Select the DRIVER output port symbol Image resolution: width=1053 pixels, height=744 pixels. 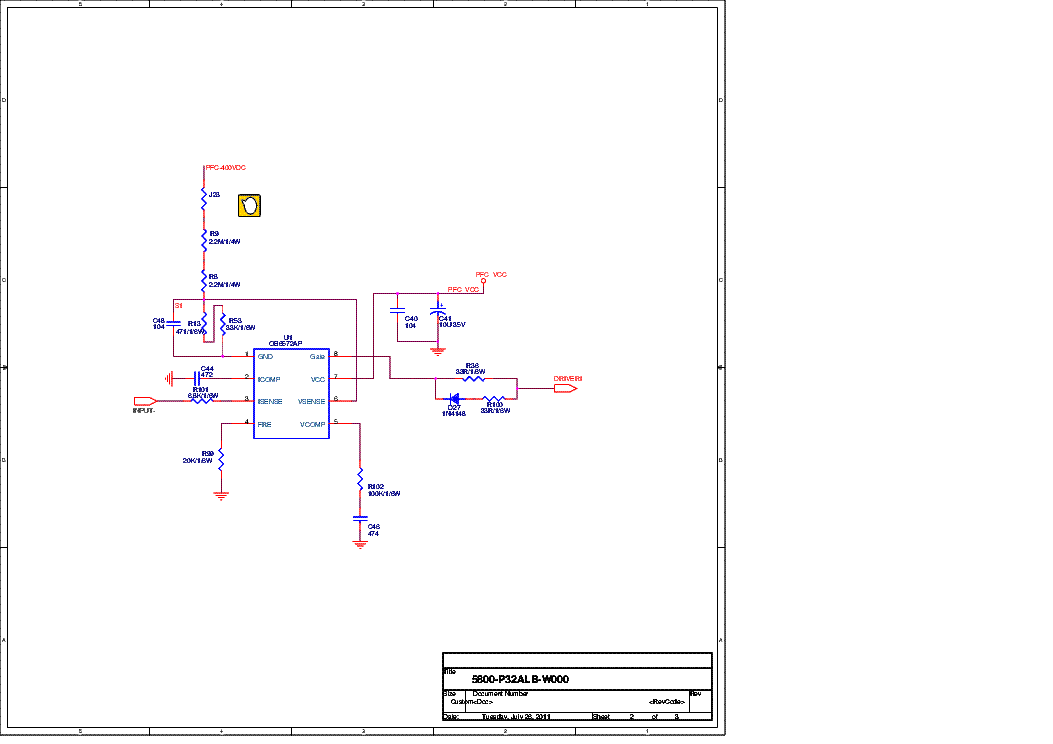565,388
